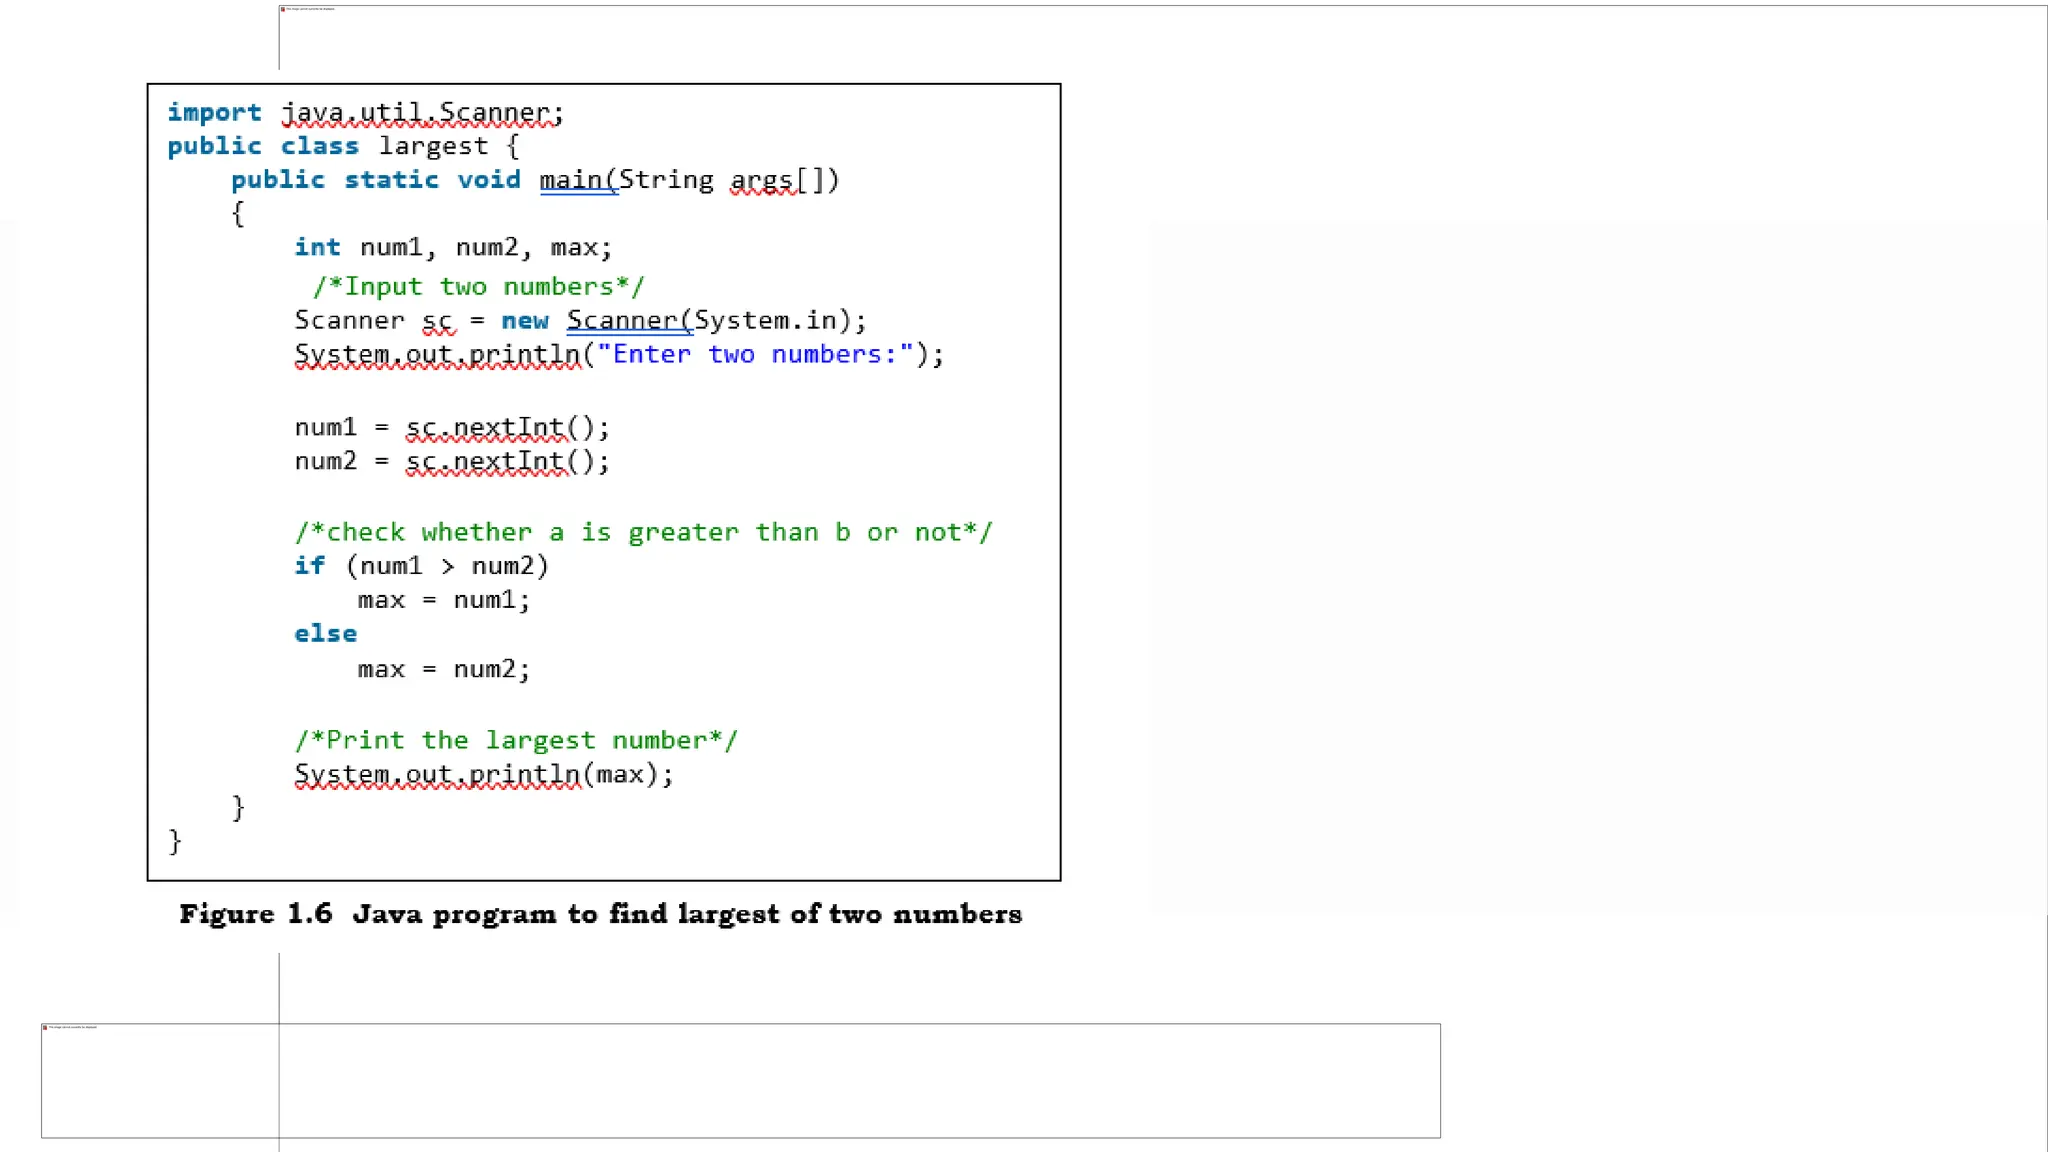2048x1152 pixels.
Task: Click the 'if' keyword
Action: click(x=309, y=566)
